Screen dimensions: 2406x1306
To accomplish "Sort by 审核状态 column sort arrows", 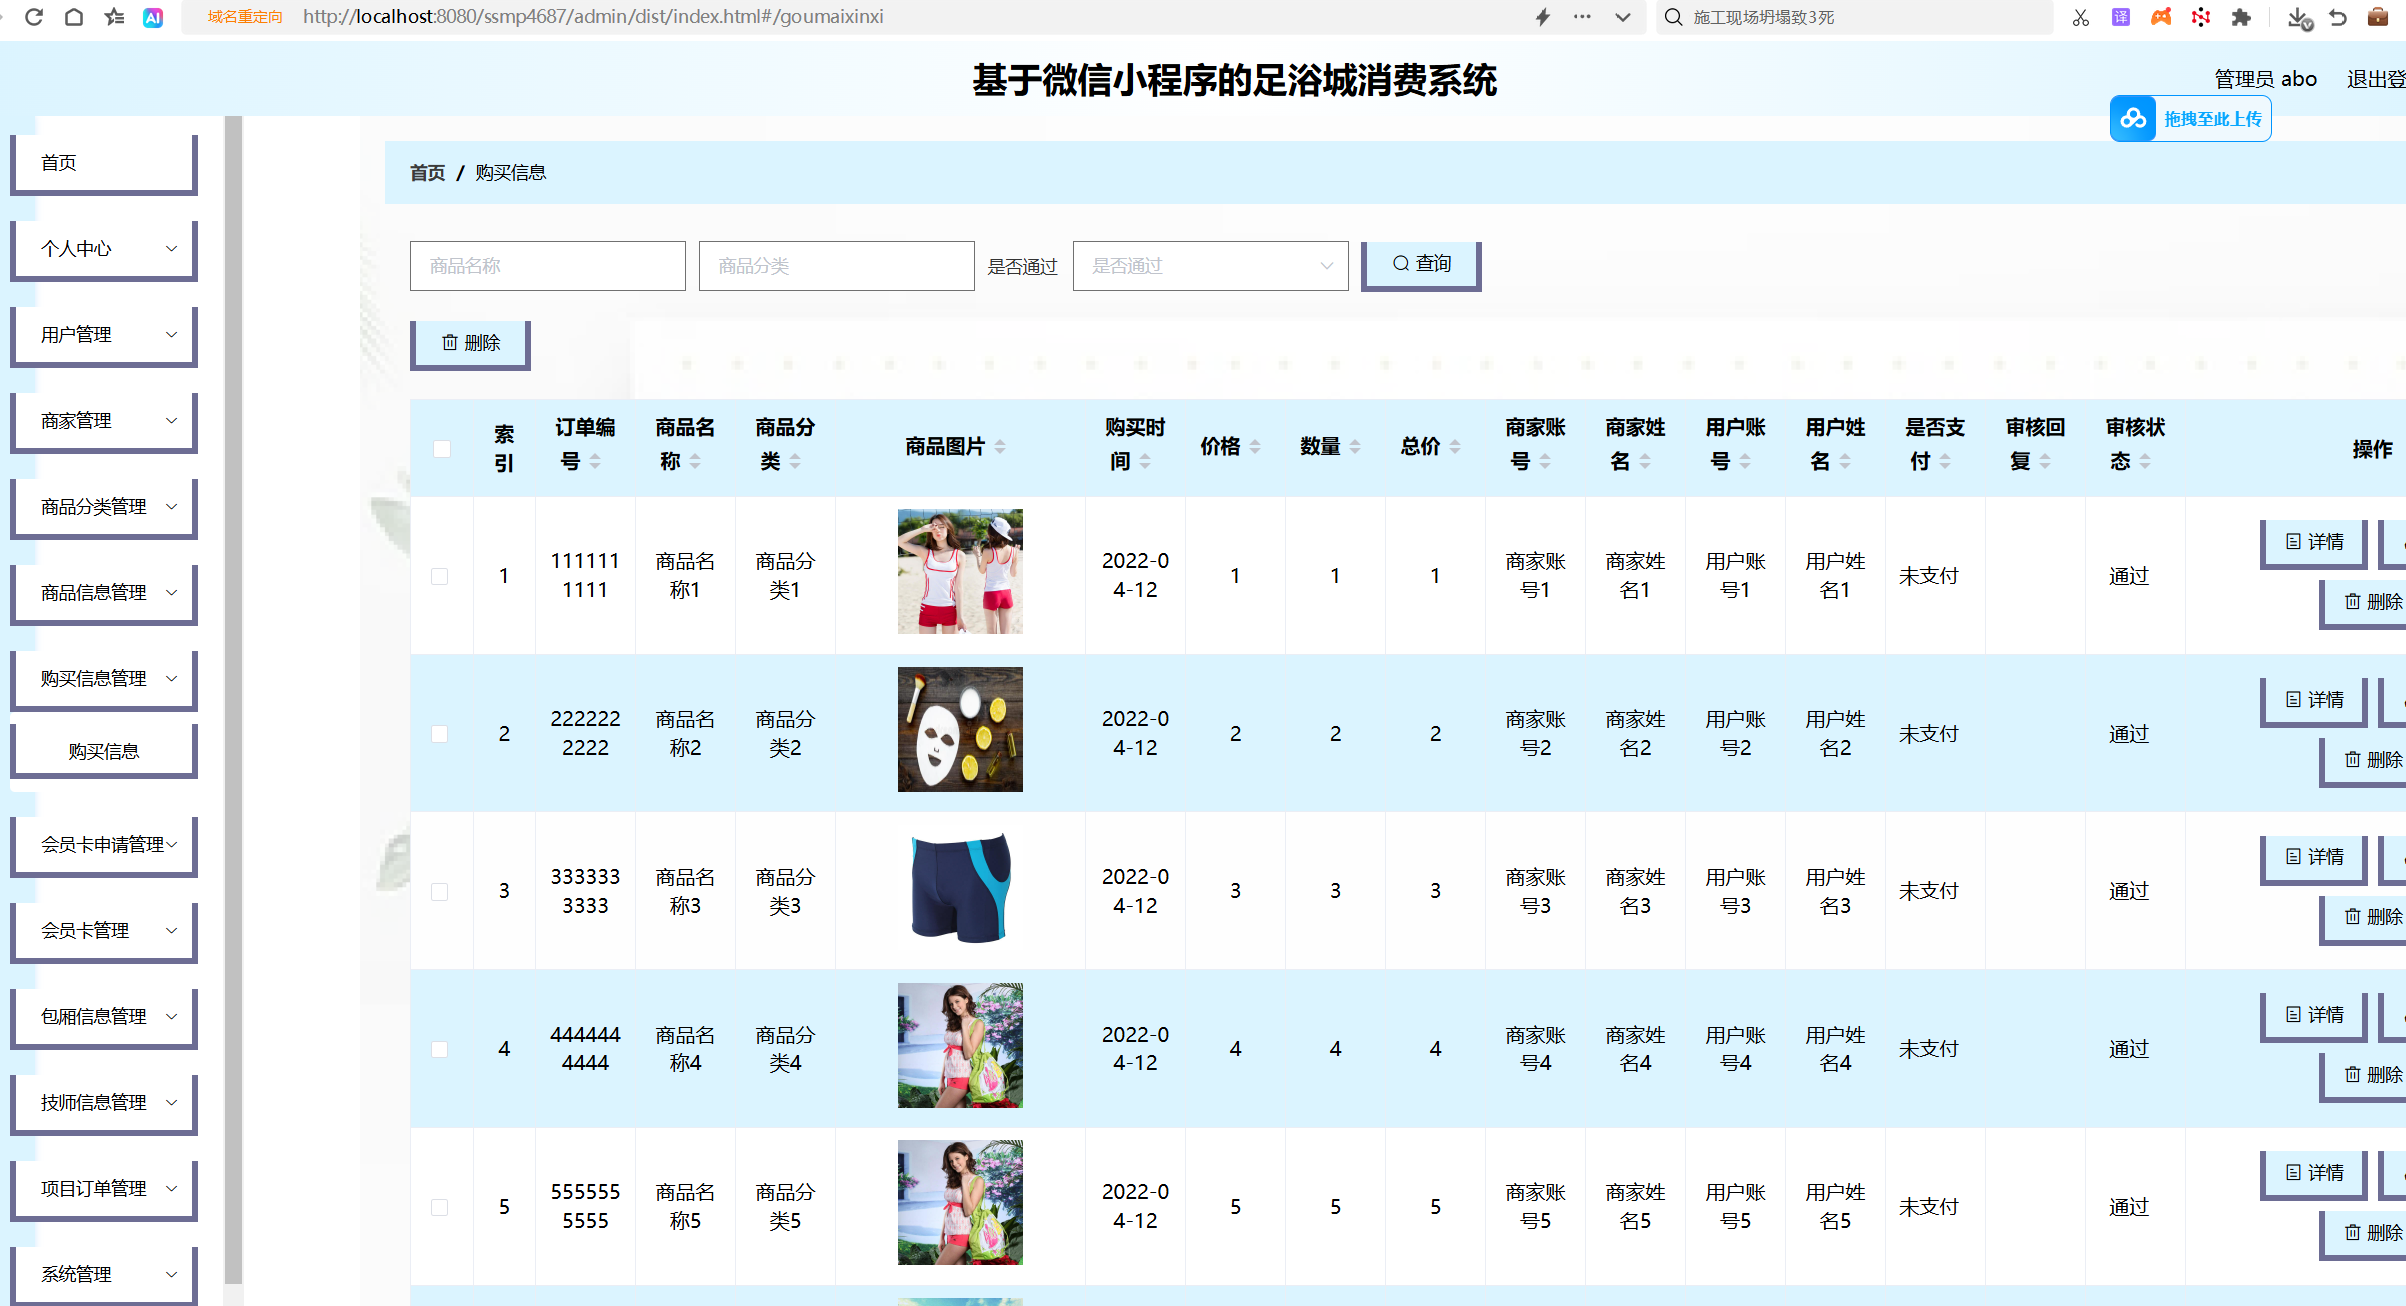I will 2145,461.
